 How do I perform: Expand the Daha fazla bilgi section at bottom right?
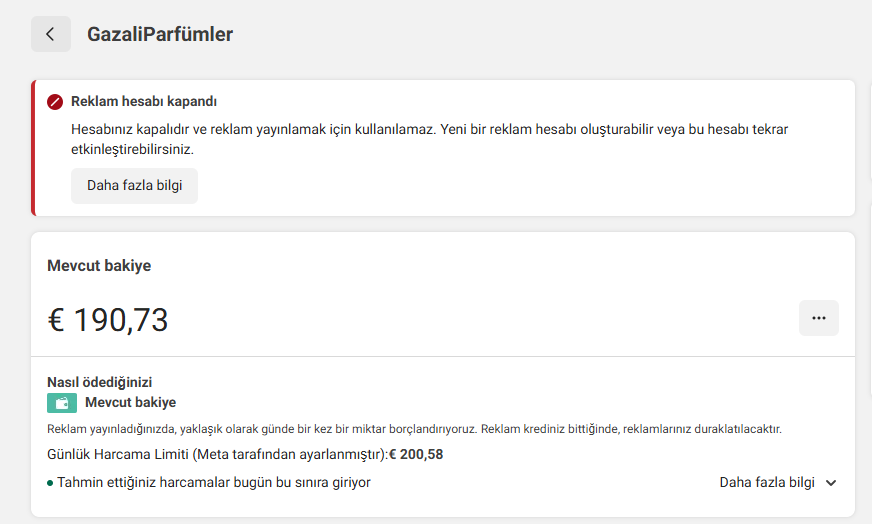[x=778, y=483]
